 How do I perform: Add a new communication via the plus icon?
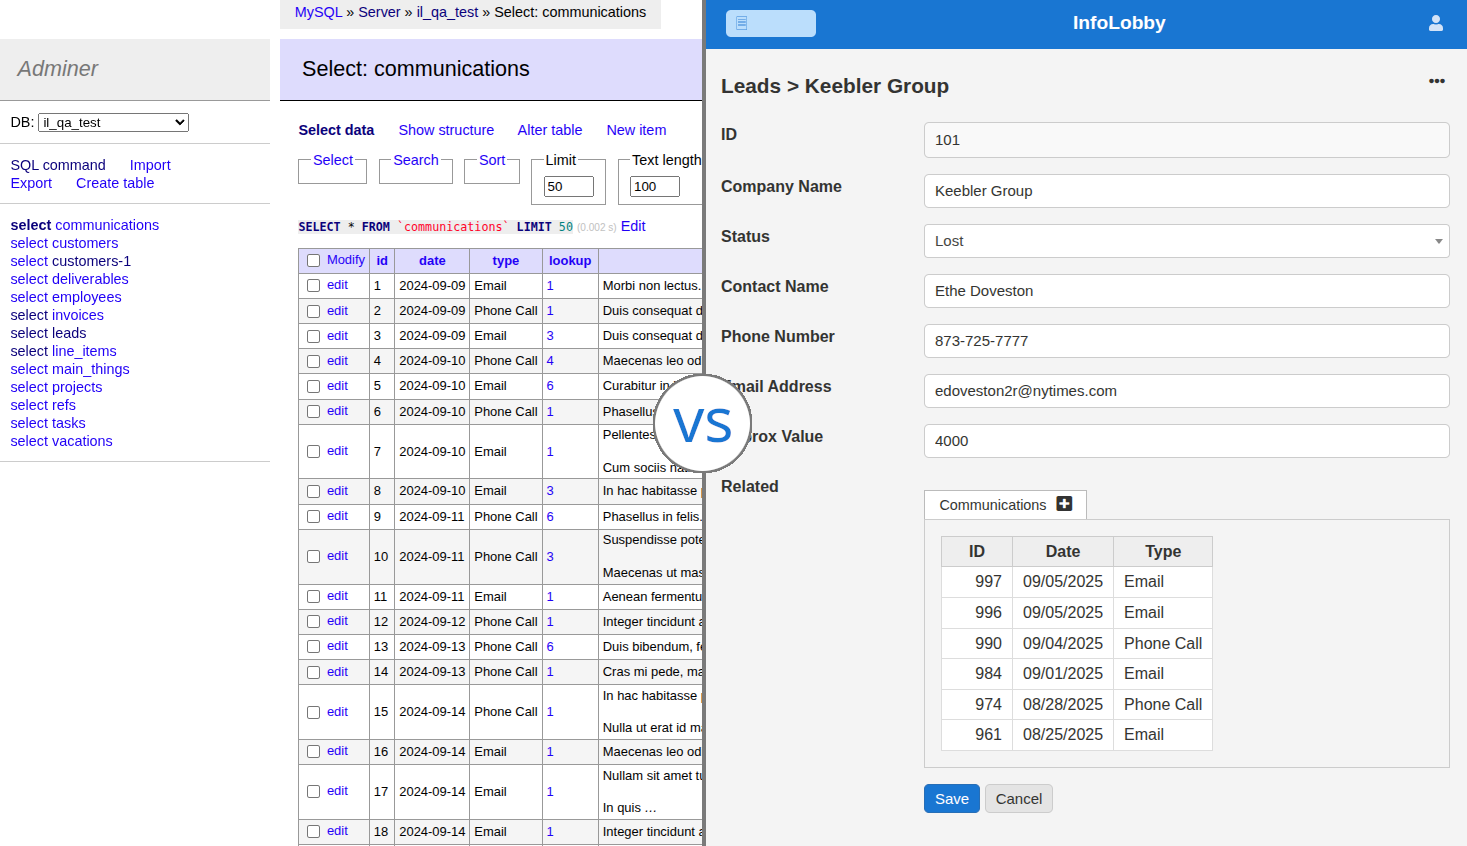point(1064,504)
